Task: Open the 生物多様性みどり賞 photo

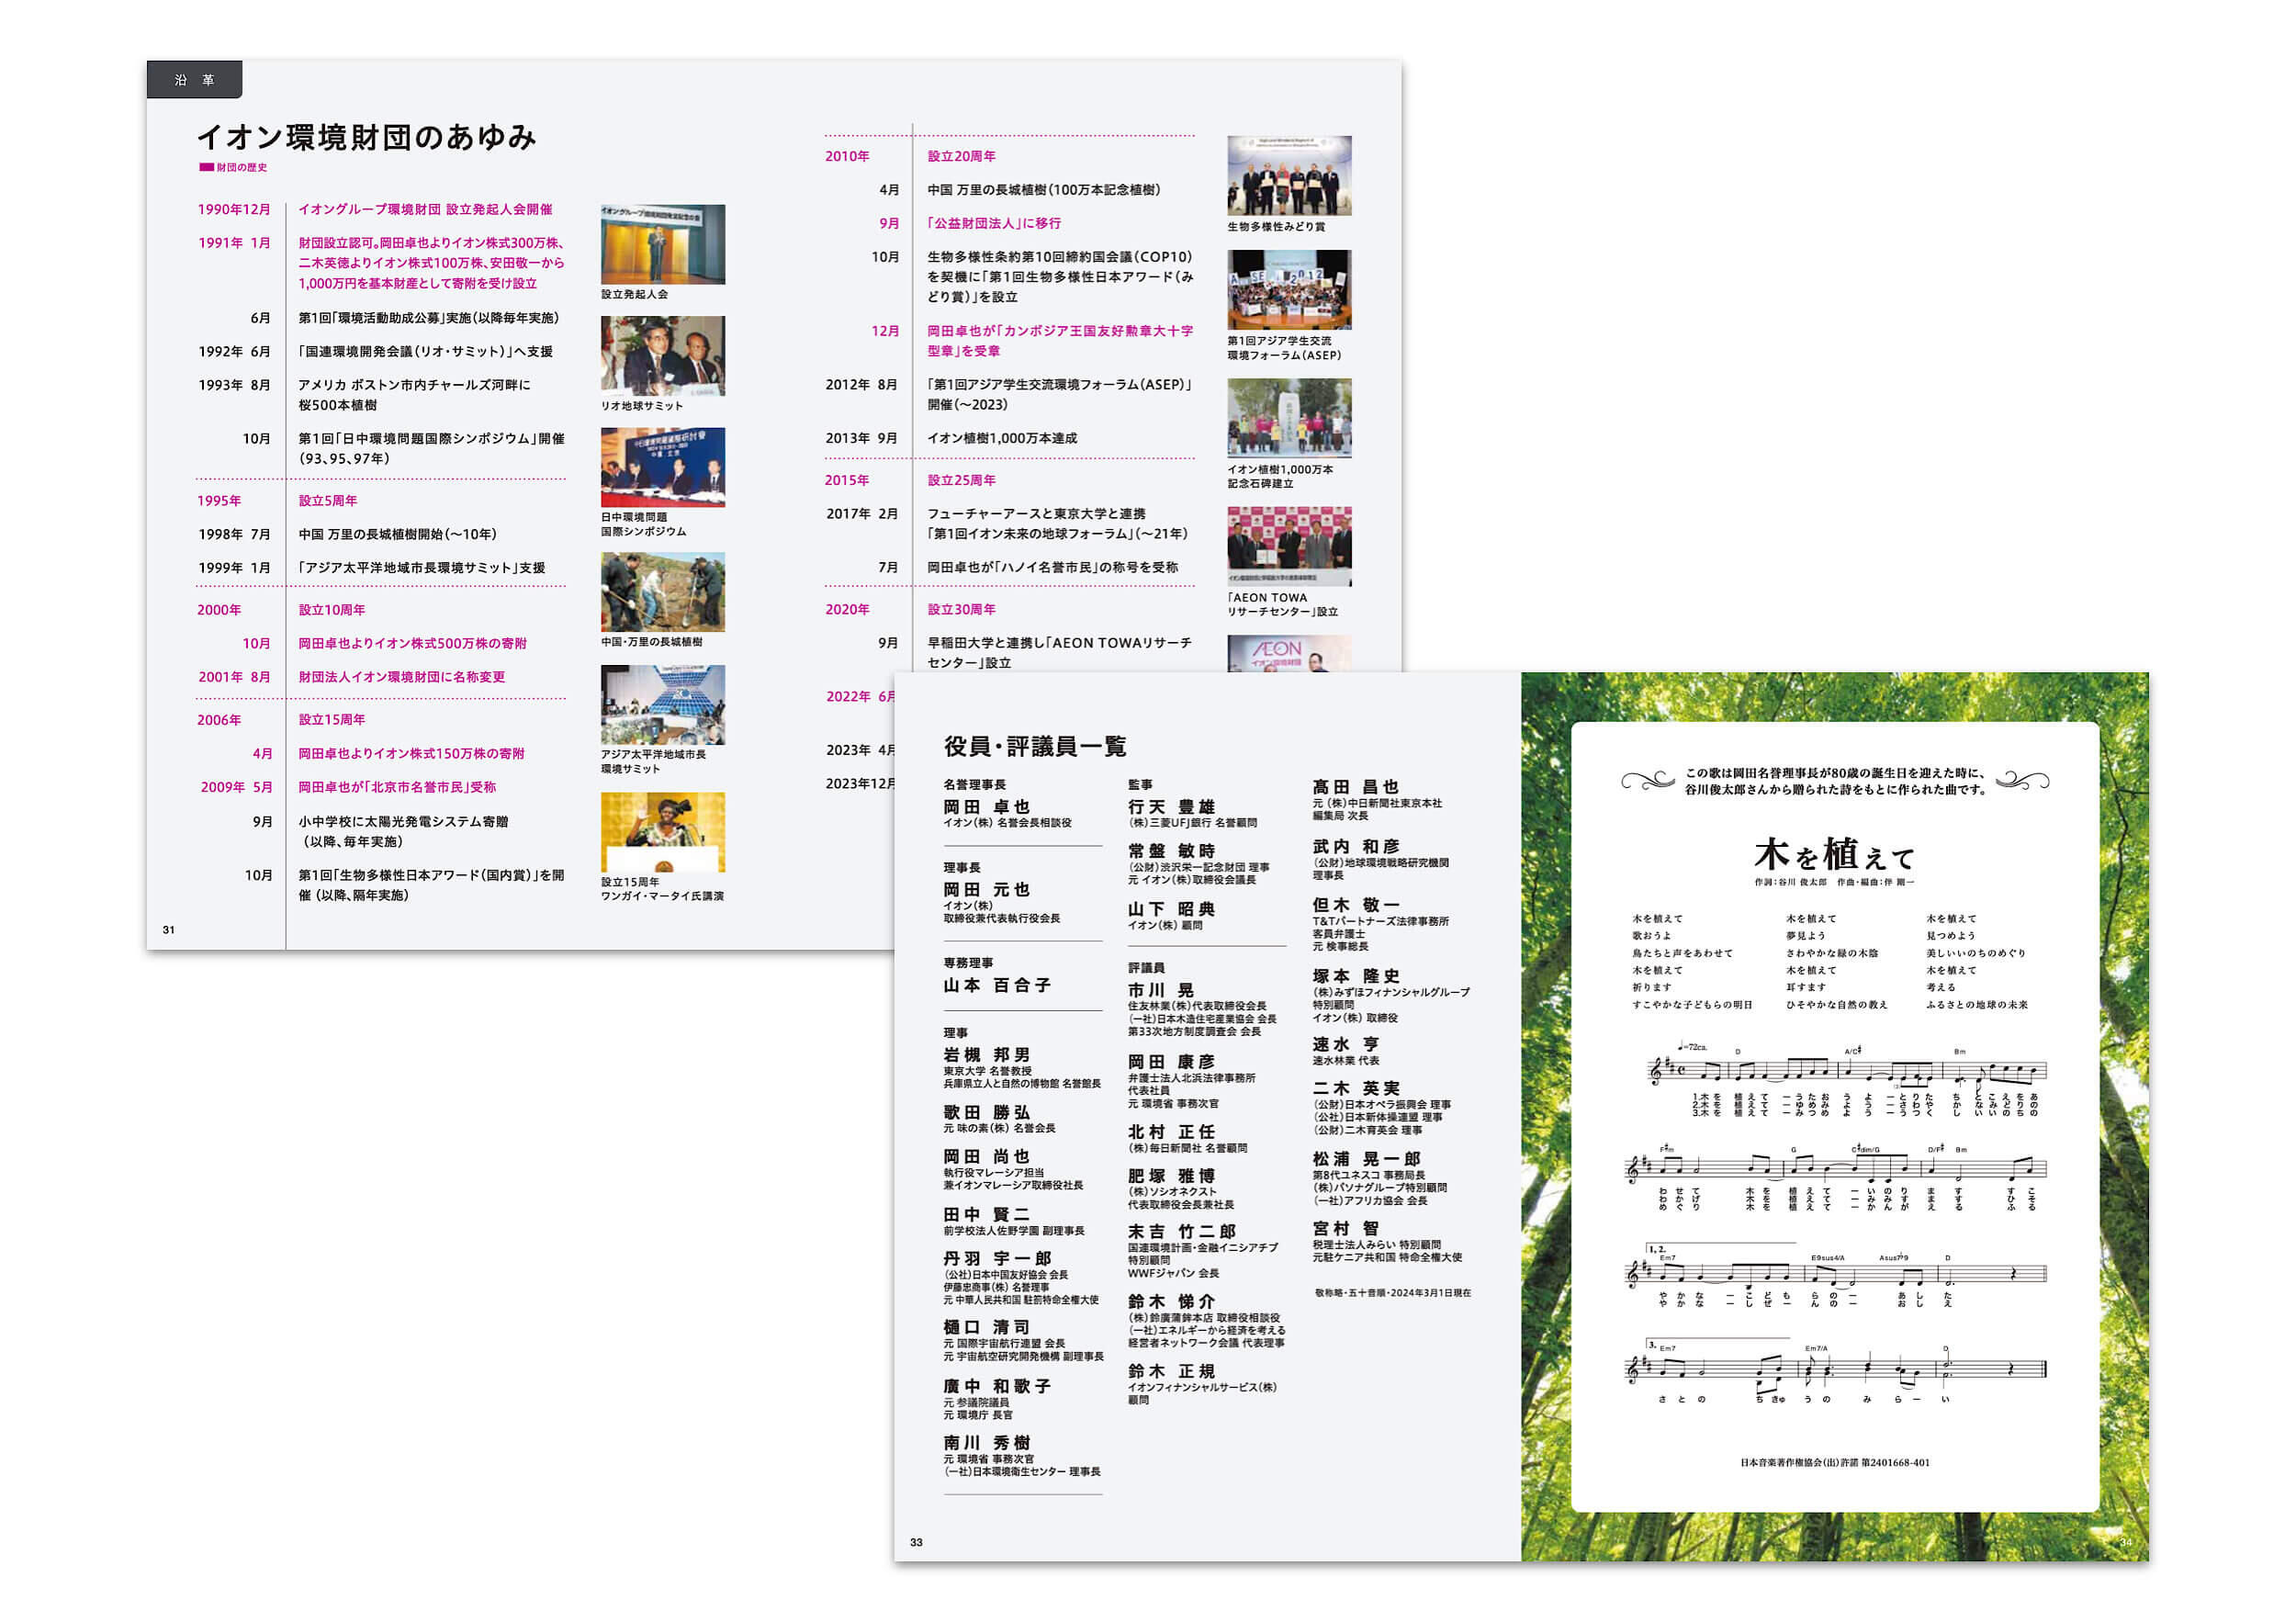Action: pos(1289,176)
